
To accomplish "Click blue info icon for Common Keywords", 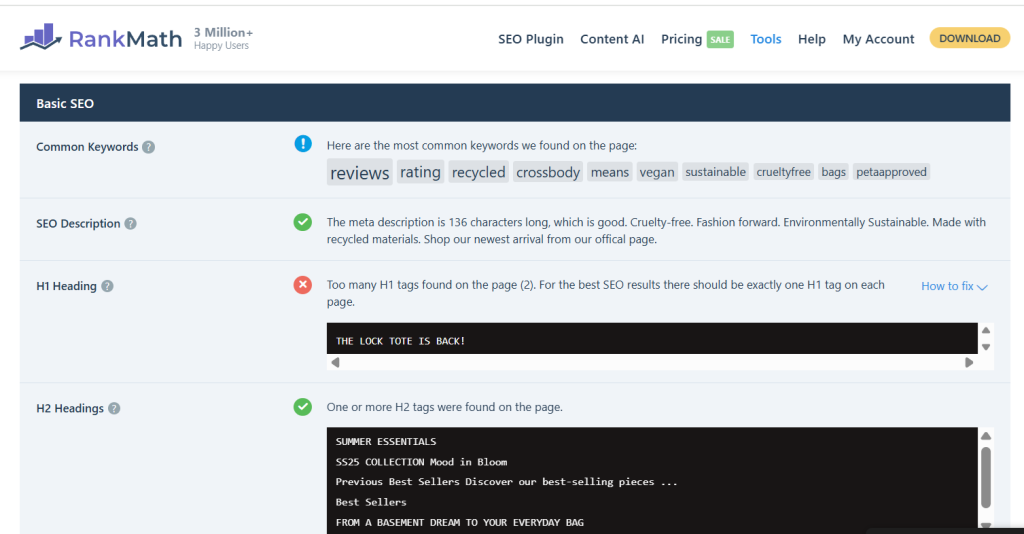I will coord(303,144).
